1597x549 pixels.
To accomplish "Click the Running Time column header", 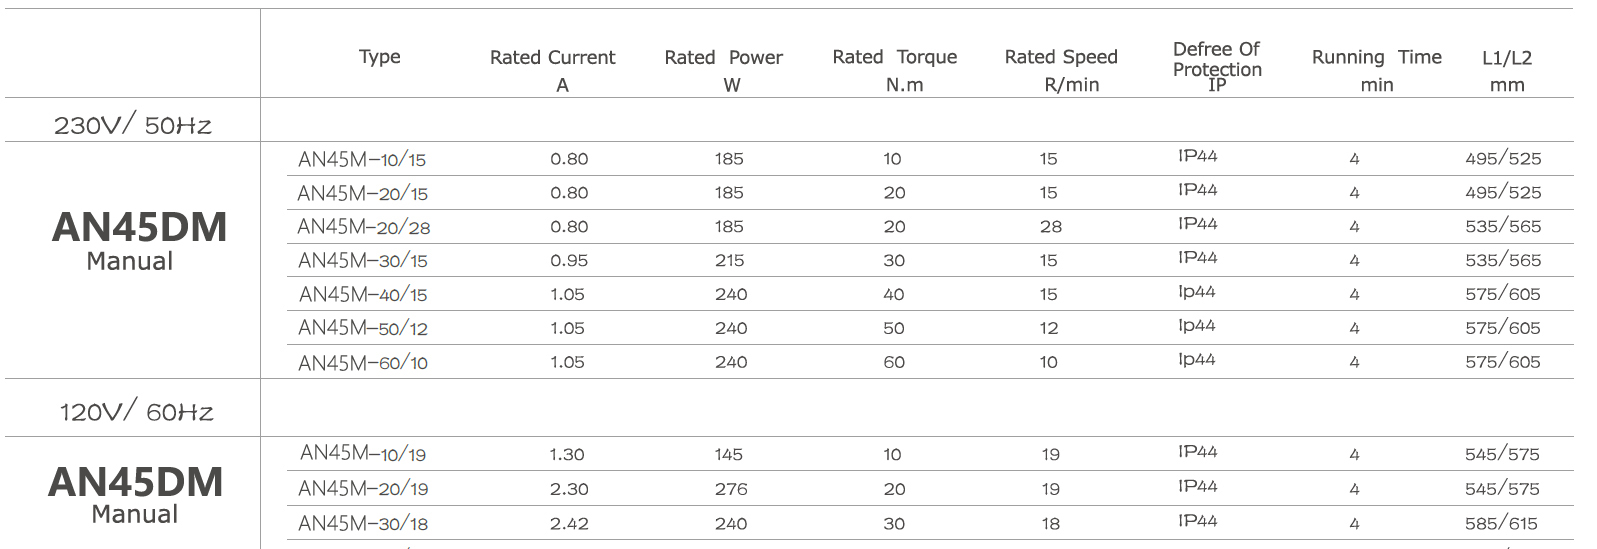I will pos(1377,70).
